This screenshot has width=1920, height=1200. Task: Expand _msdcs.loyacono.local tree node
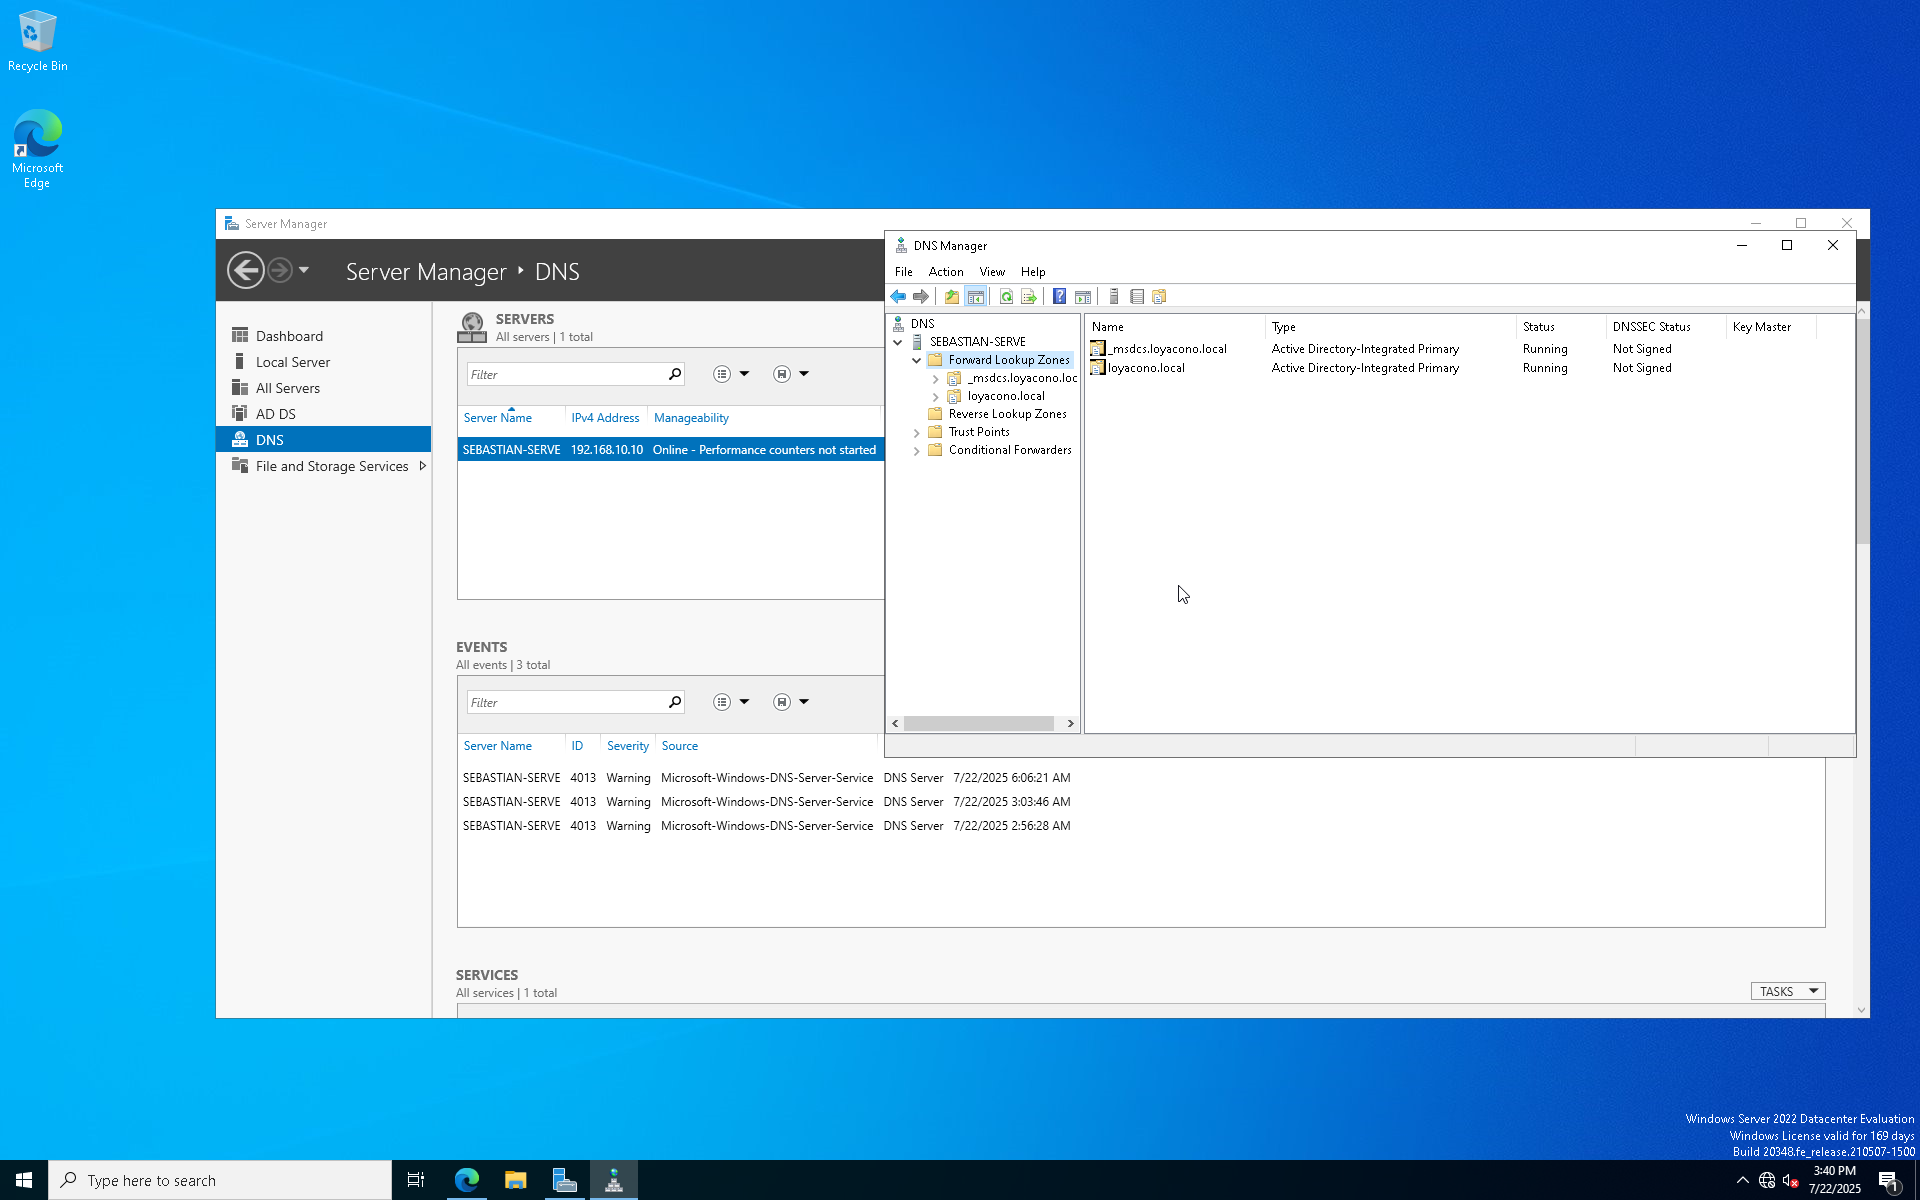935,379
